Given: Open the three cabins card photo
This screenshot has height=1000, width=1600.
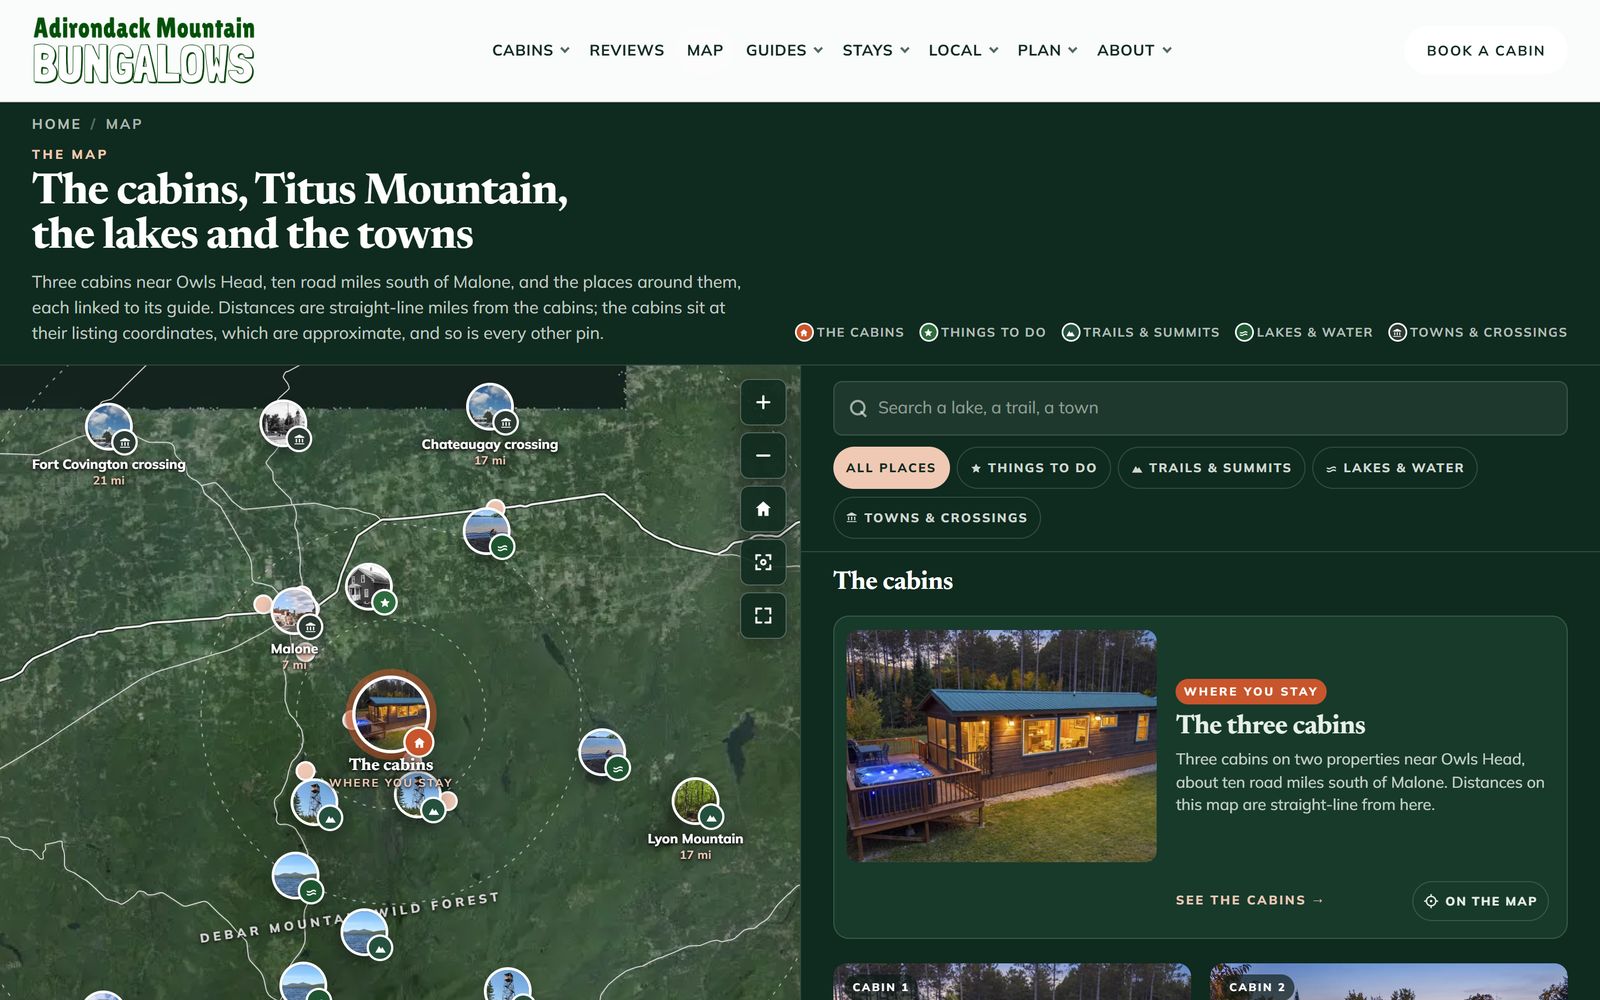Looking at the screenshot, I should 1001,746.
